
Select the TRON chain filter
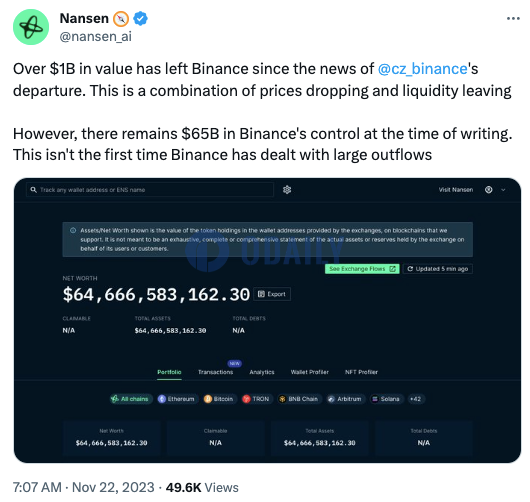pyautogui.click(x=256, y=399)
